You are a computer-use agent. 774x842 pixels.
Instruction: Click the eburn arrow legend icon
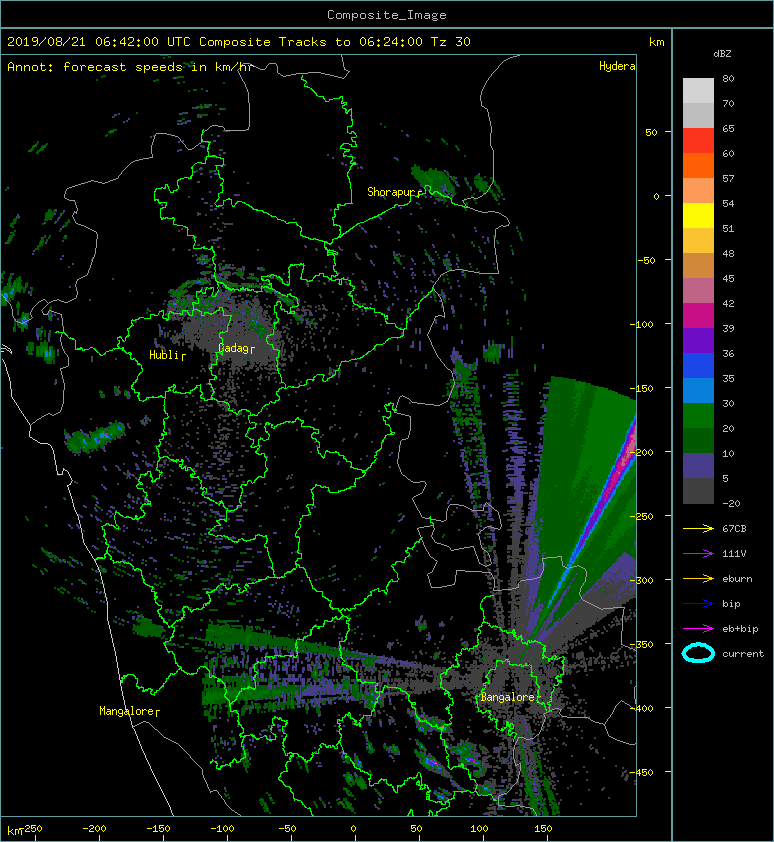[698, 578]
